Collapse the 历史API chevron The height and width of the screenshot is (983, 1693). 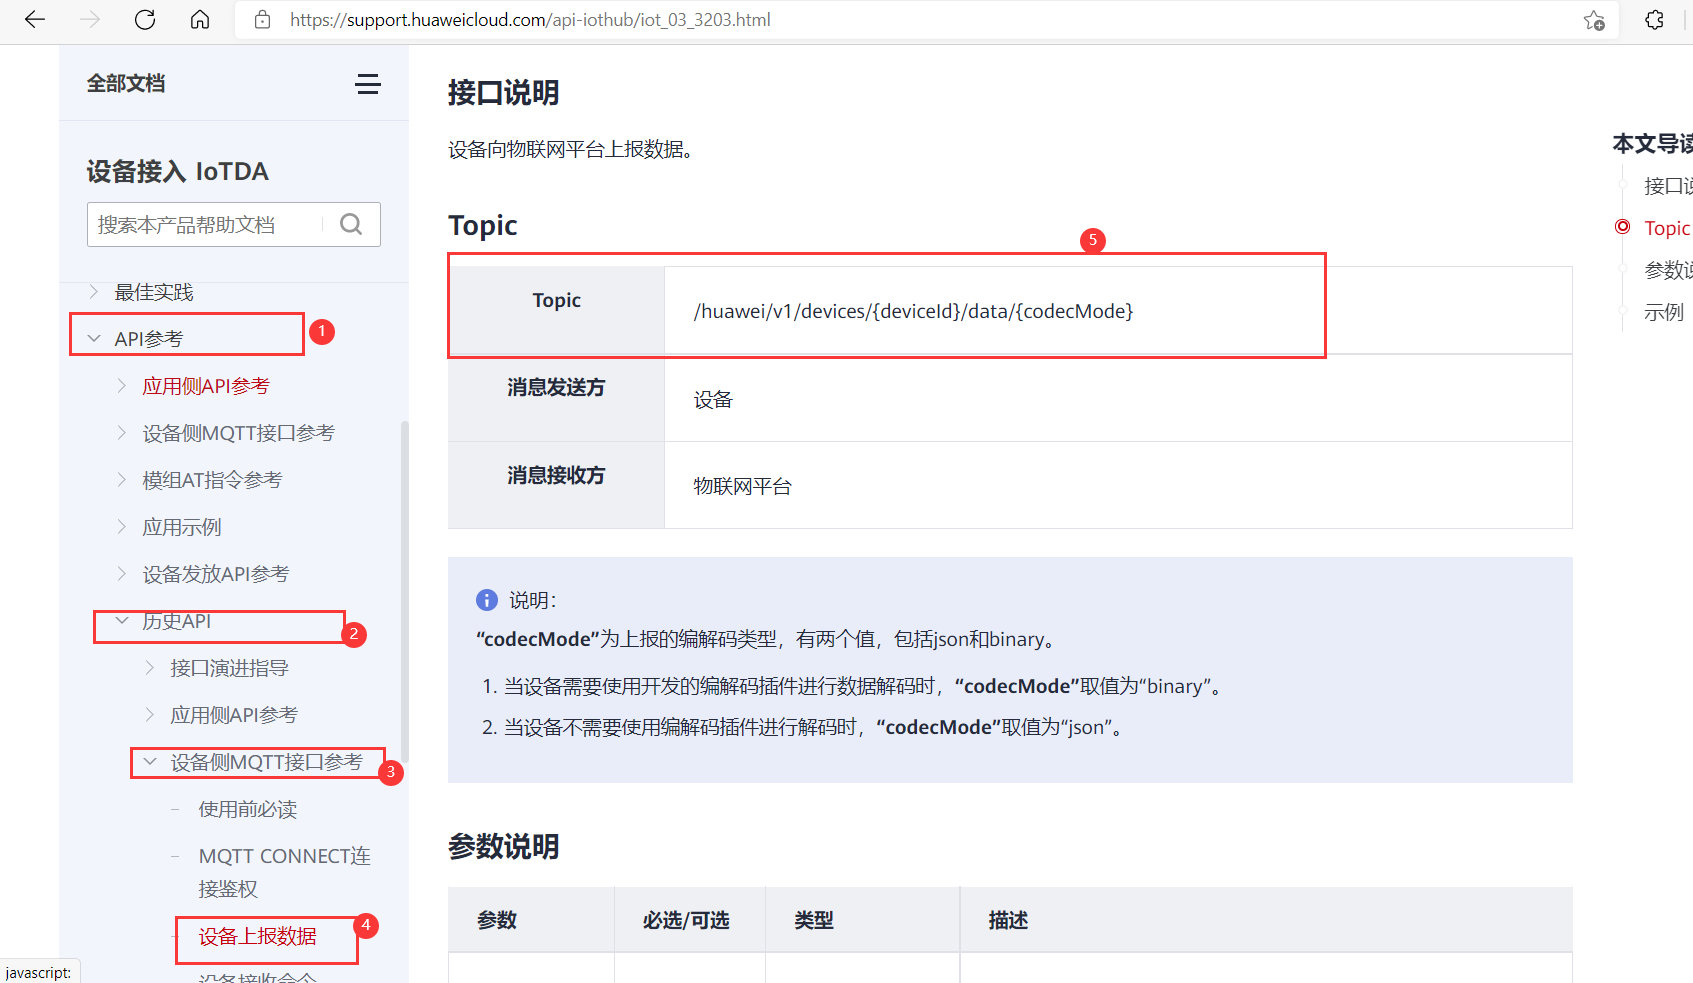pyautogui.click(x=122, y=621)
